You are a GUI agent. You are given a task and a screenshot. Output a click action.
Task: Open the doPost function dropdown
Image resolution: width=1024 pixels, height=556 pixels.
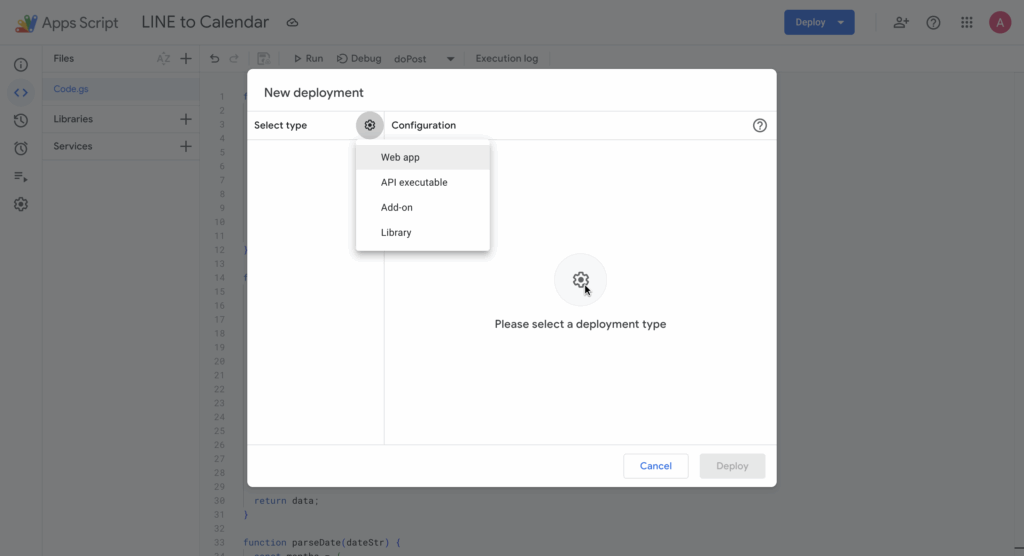pos(424,59)
